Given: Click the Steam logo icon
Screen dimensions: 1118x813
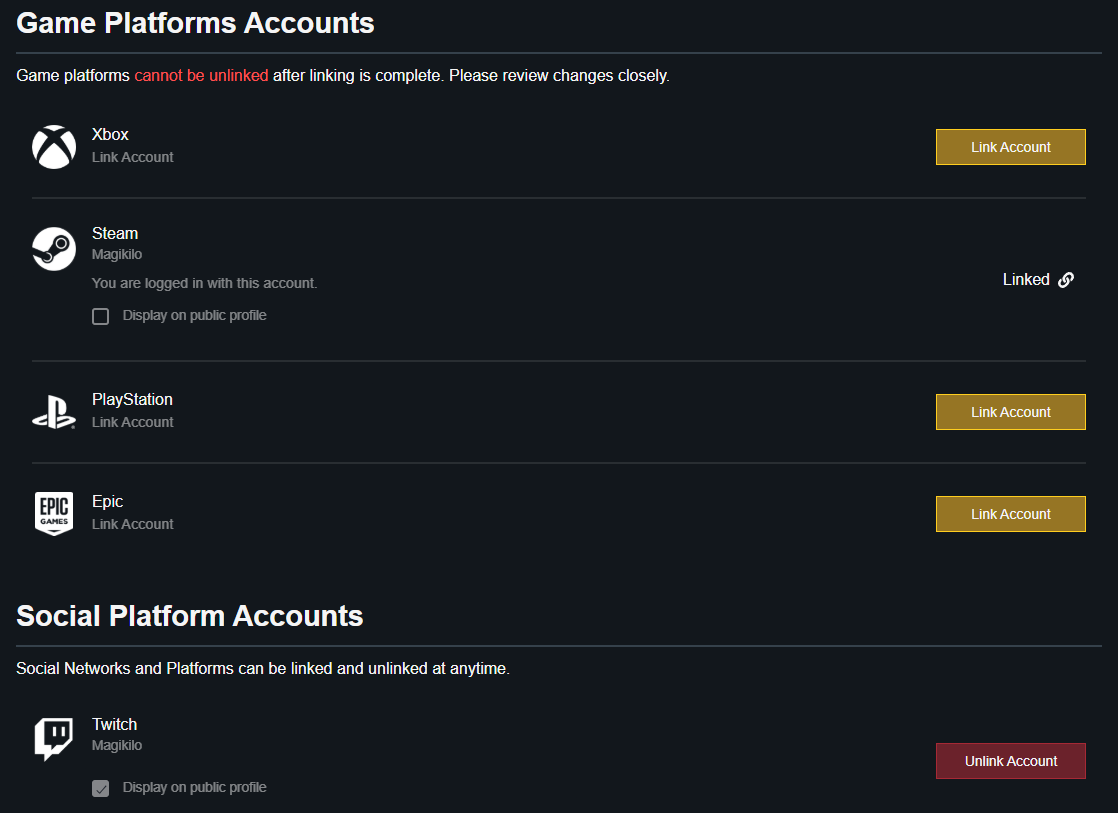Looking at the screenshot, I should click(x=54, y=248).
